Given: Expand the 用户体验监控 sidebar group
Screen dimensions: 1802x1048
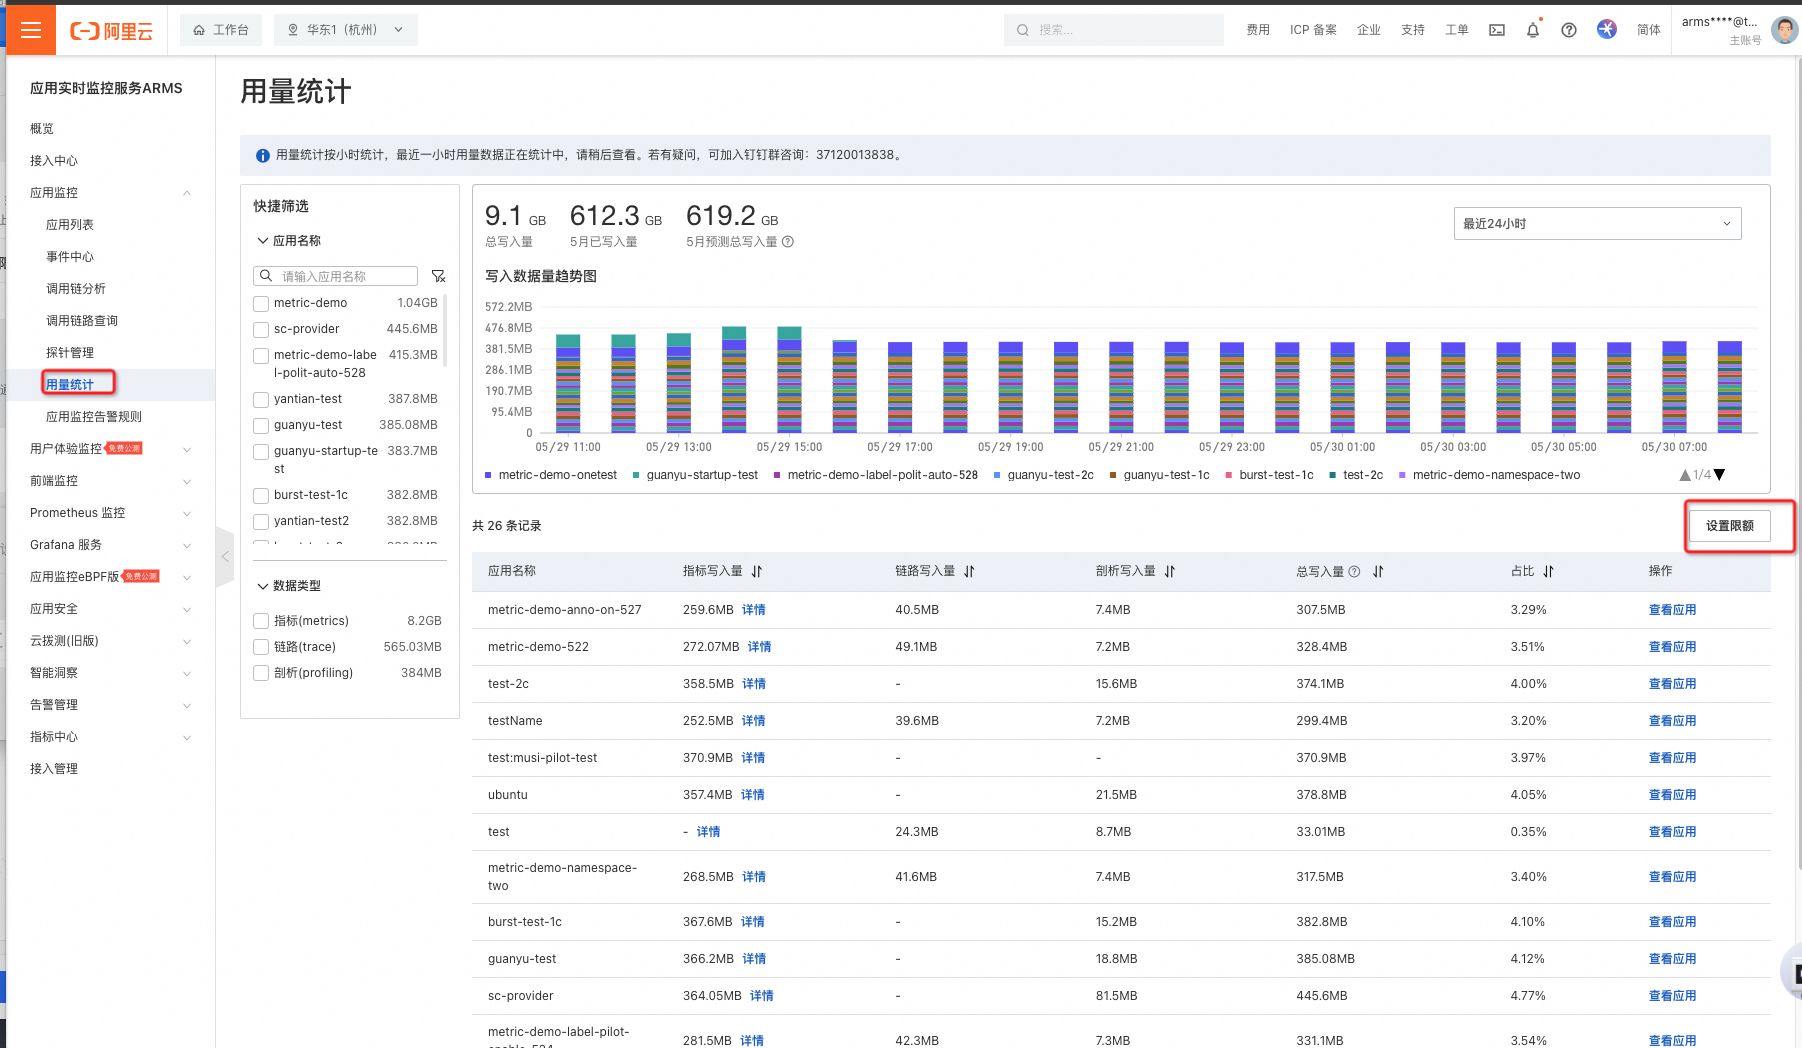Looking at the screenshot, I should click(x=187, y=449).
